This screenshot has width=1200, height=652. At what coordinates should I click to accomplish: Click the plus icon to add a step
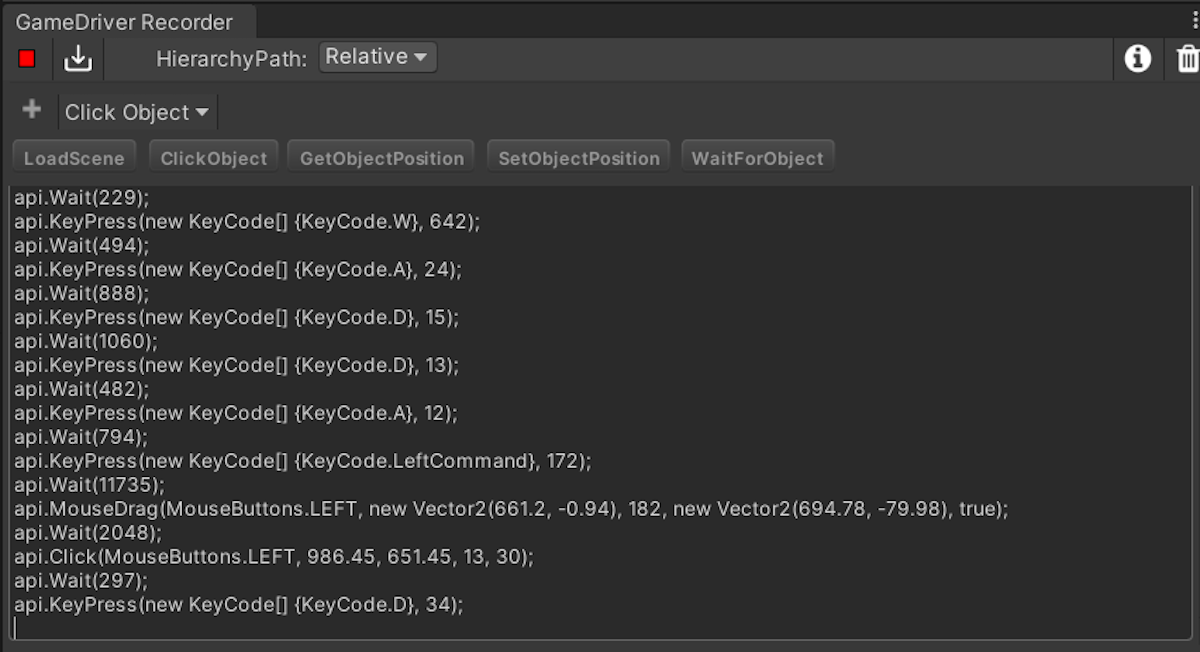click(x=32, y=110)
